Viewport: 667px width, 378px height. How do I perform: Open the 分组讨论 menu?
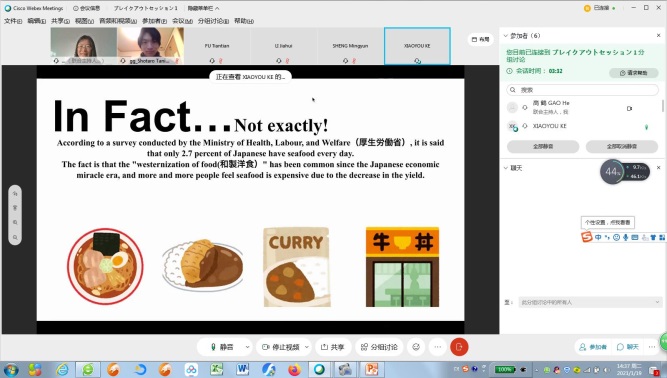213,21
